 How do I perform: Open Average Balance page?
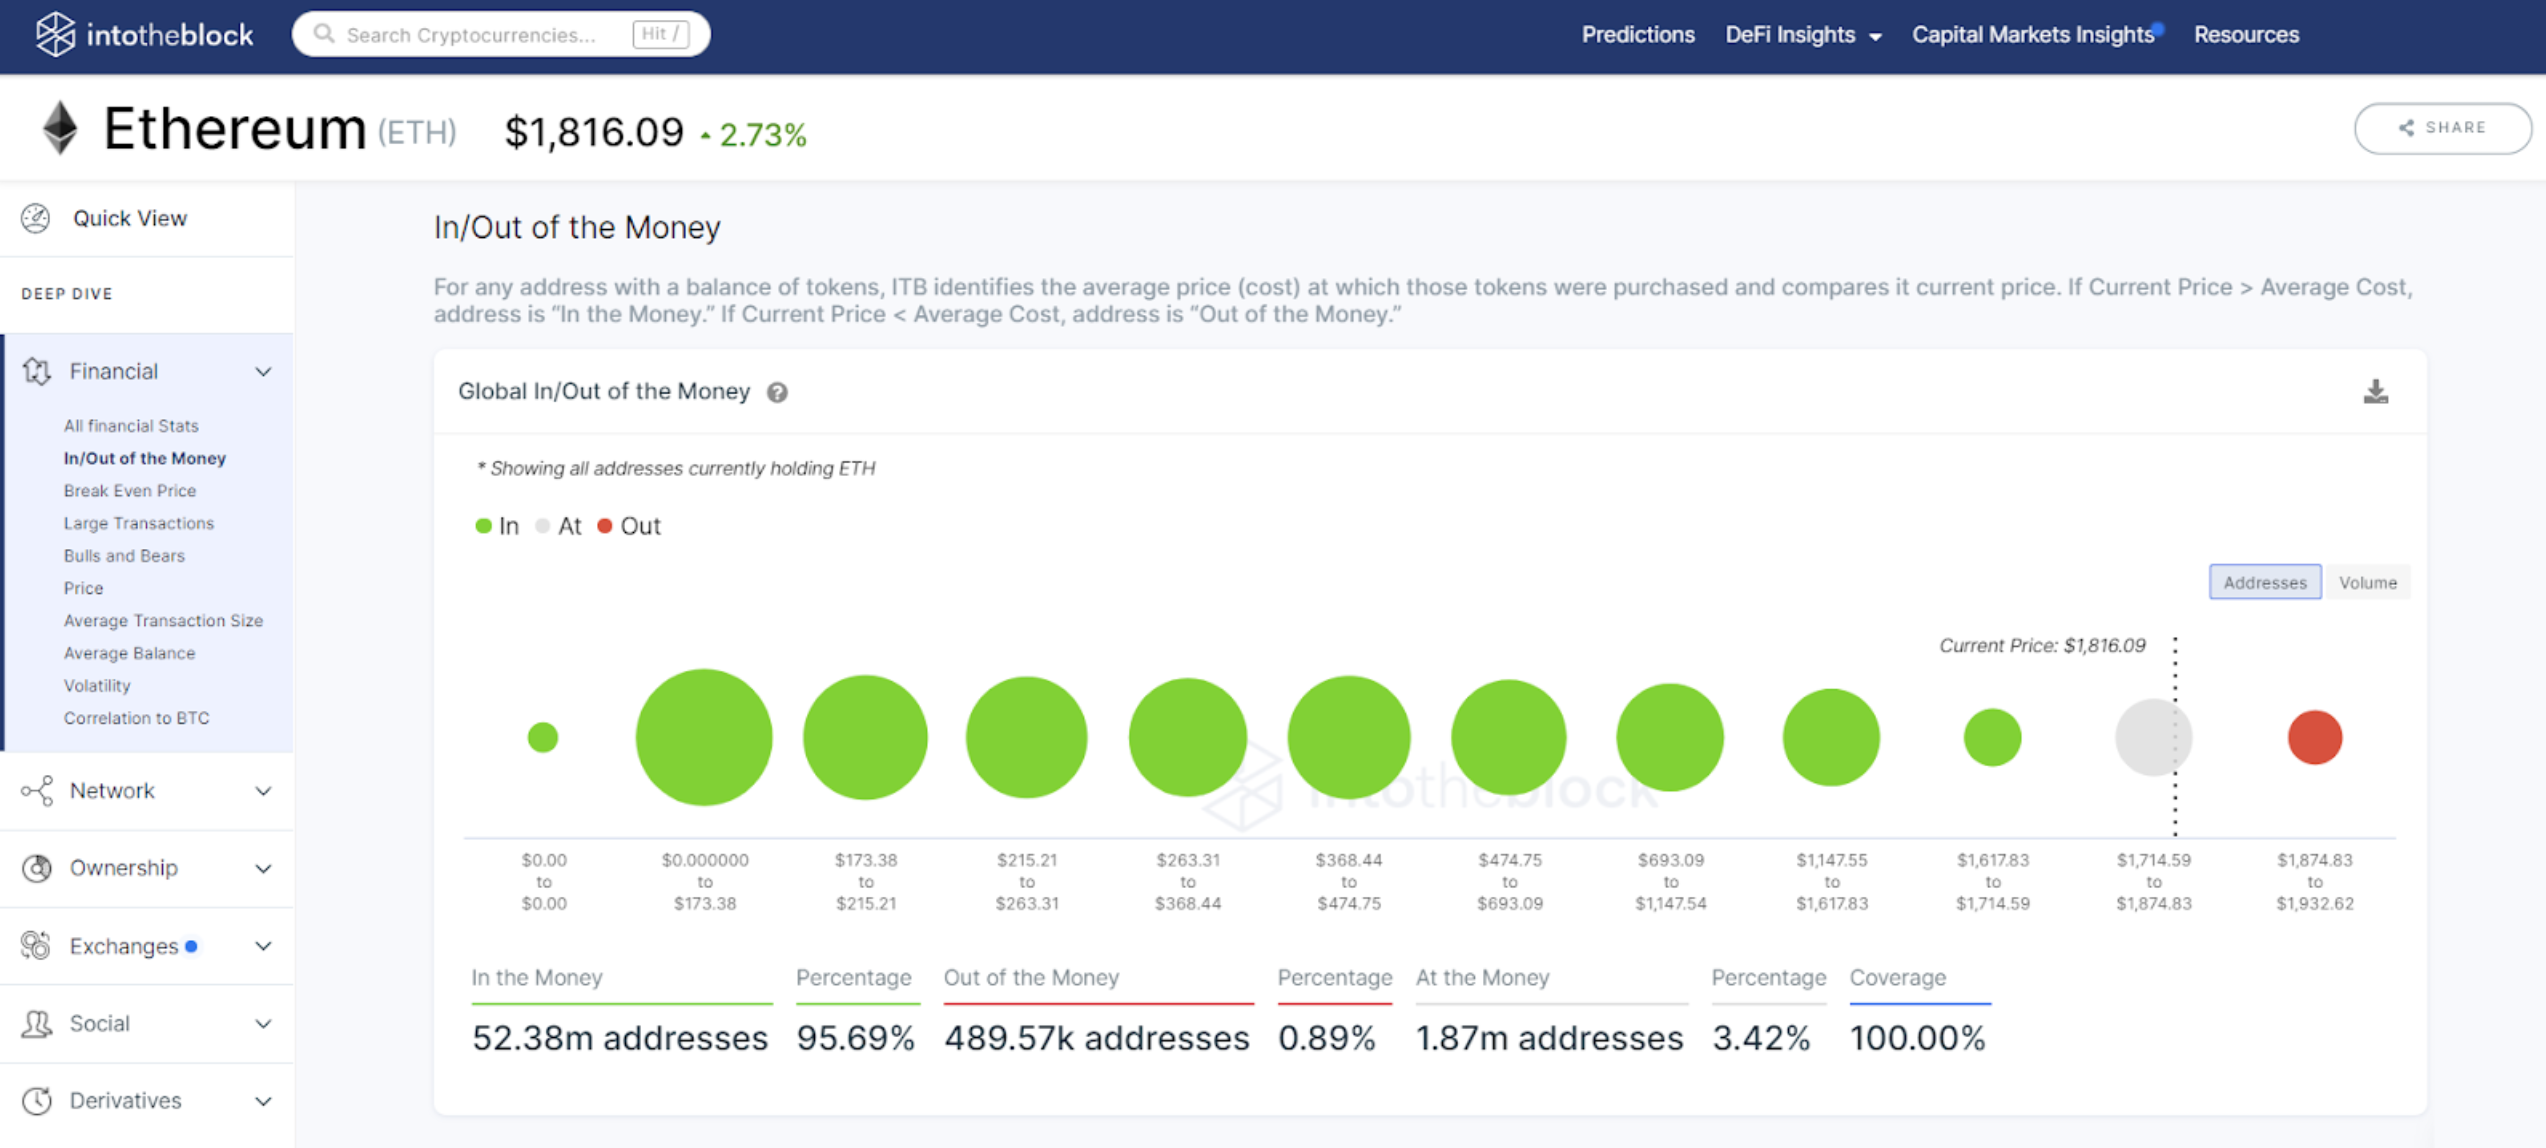point(130,653)
